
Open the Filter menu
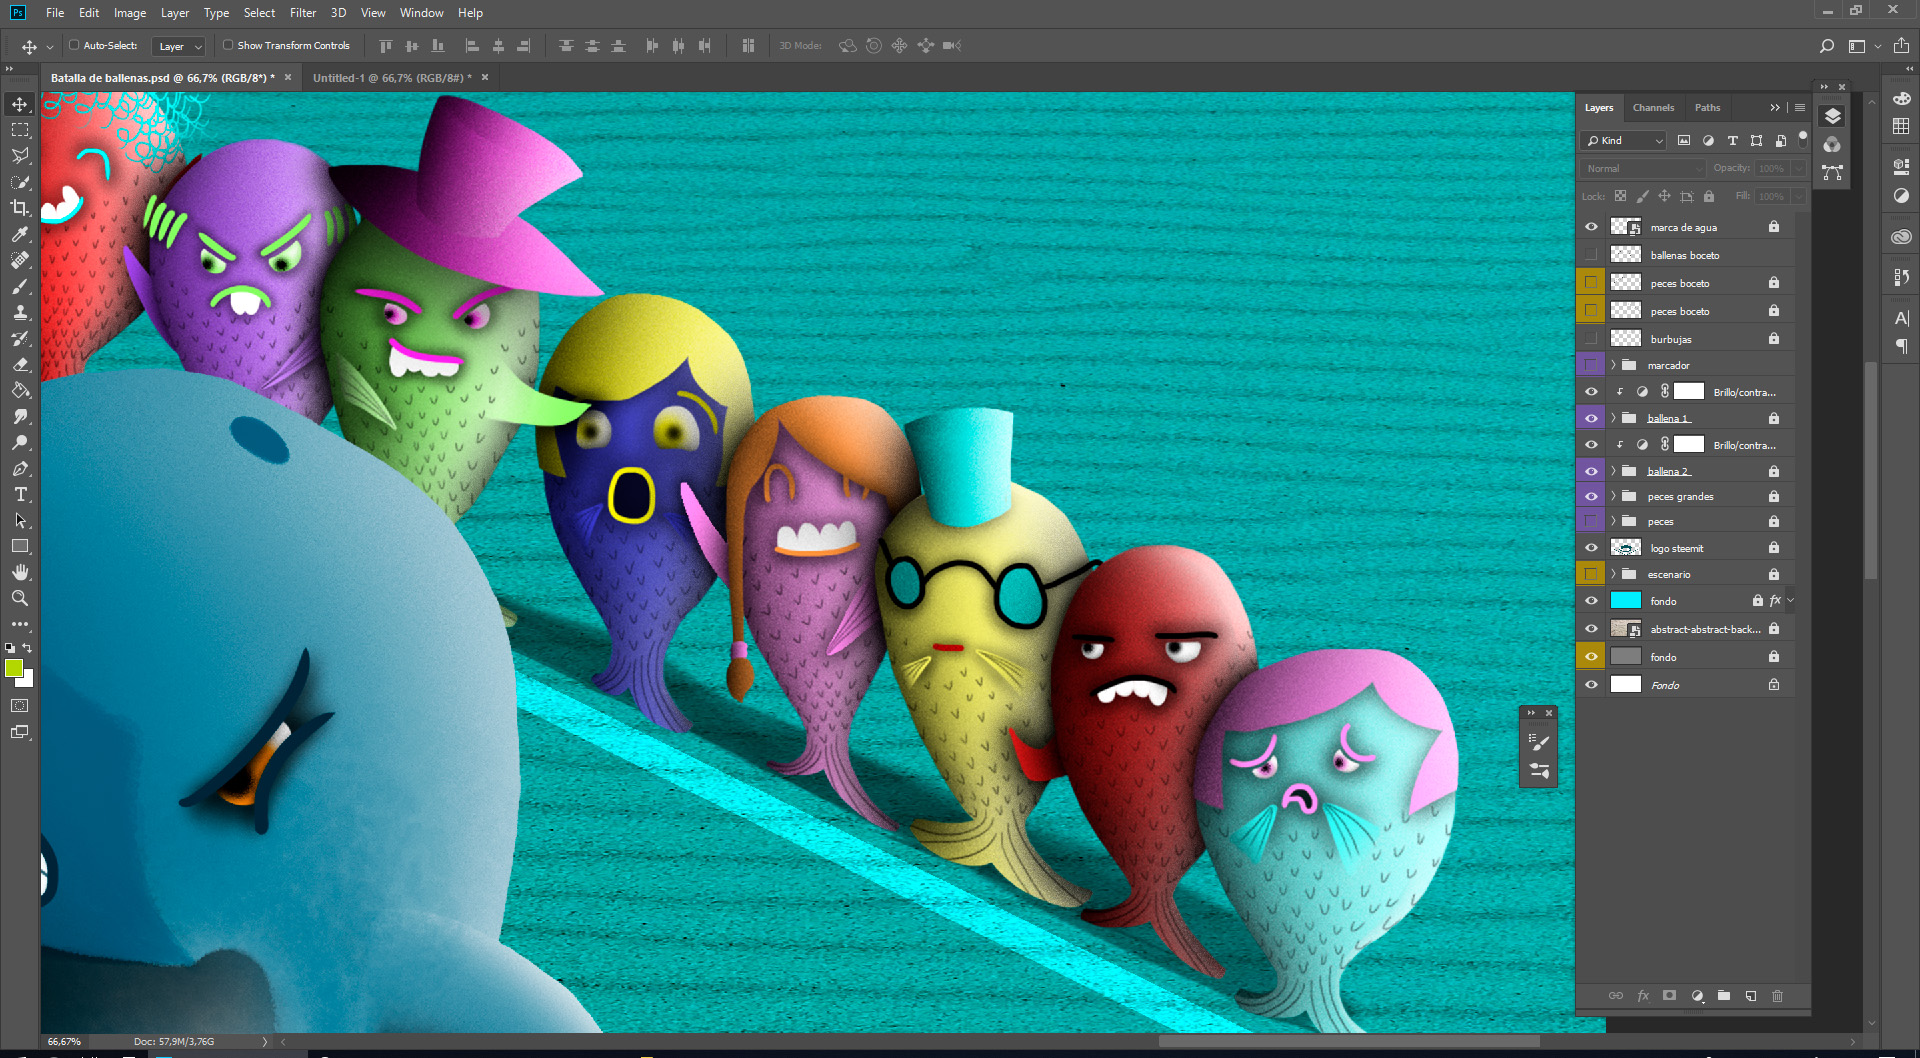[x=303, y=13]
